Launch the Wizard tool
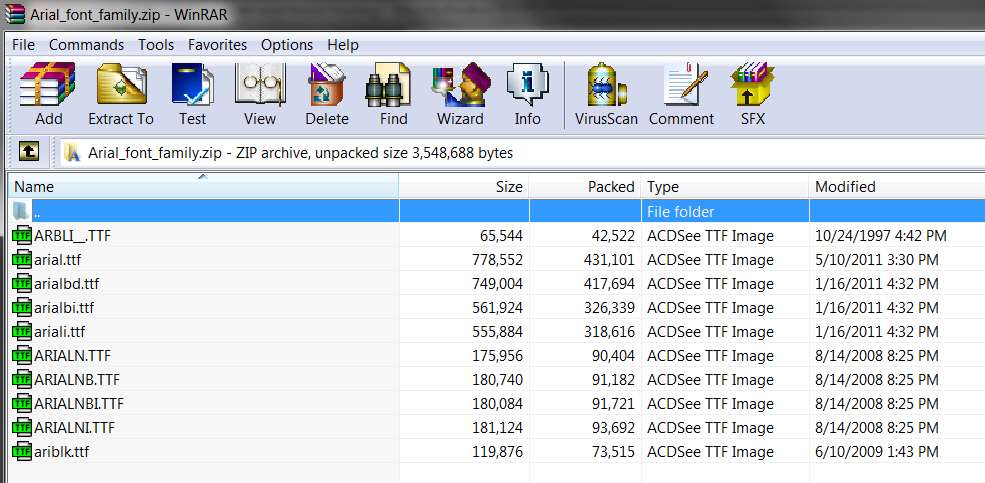985x483 pixels. (460, 94)
